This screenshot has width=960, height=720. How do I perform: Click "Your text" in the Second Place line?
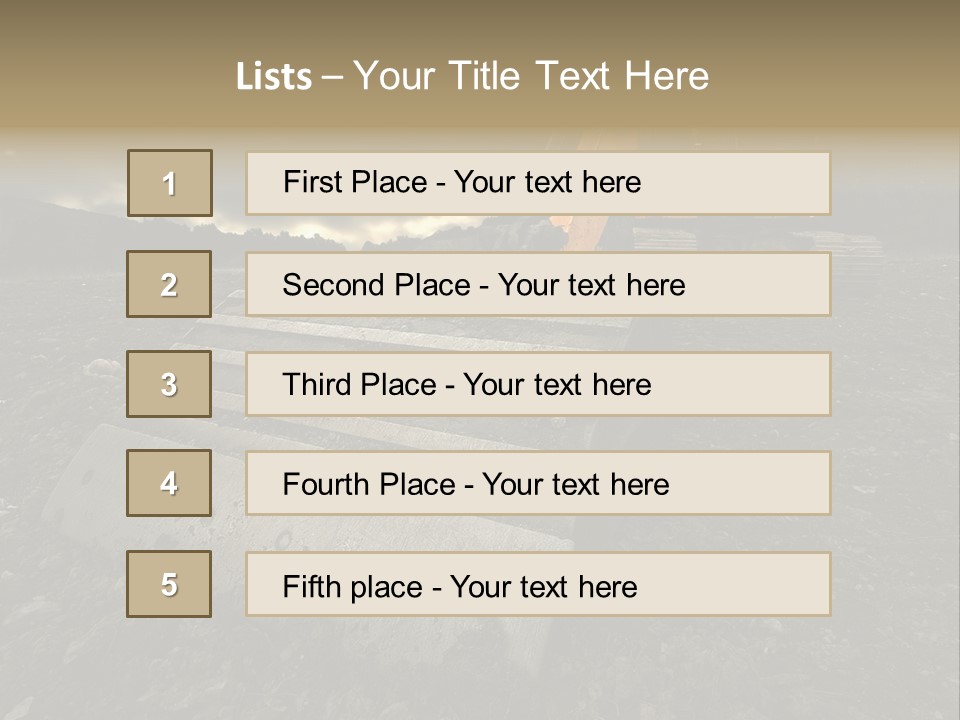pyautogui.click(x=557, y=285)
